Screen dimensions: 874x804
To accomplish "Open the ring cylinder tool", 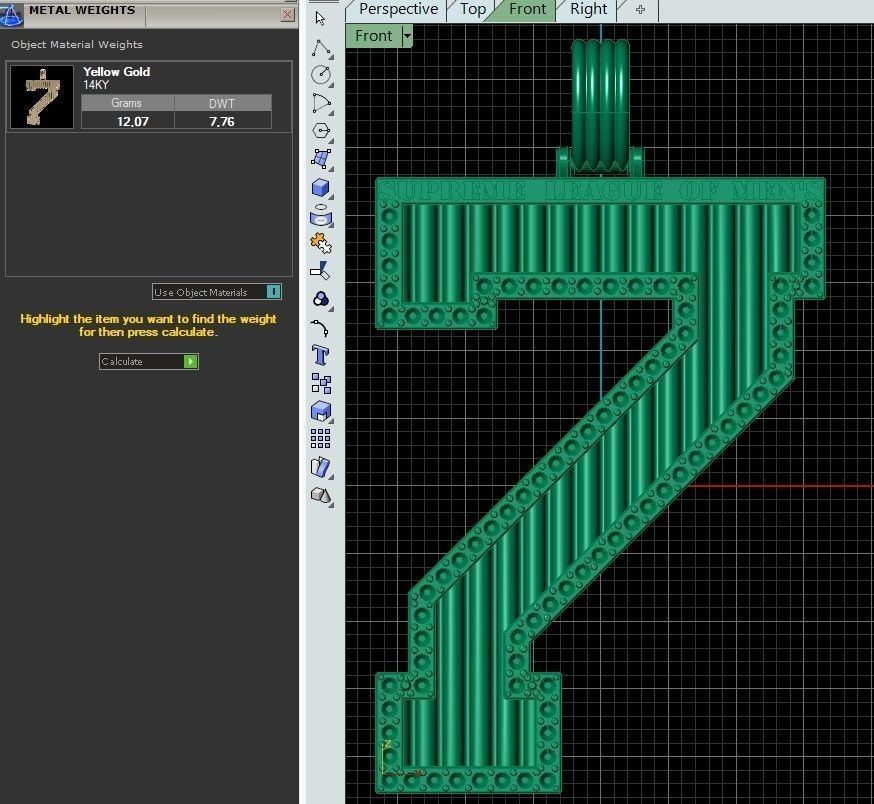I will 321,215.
